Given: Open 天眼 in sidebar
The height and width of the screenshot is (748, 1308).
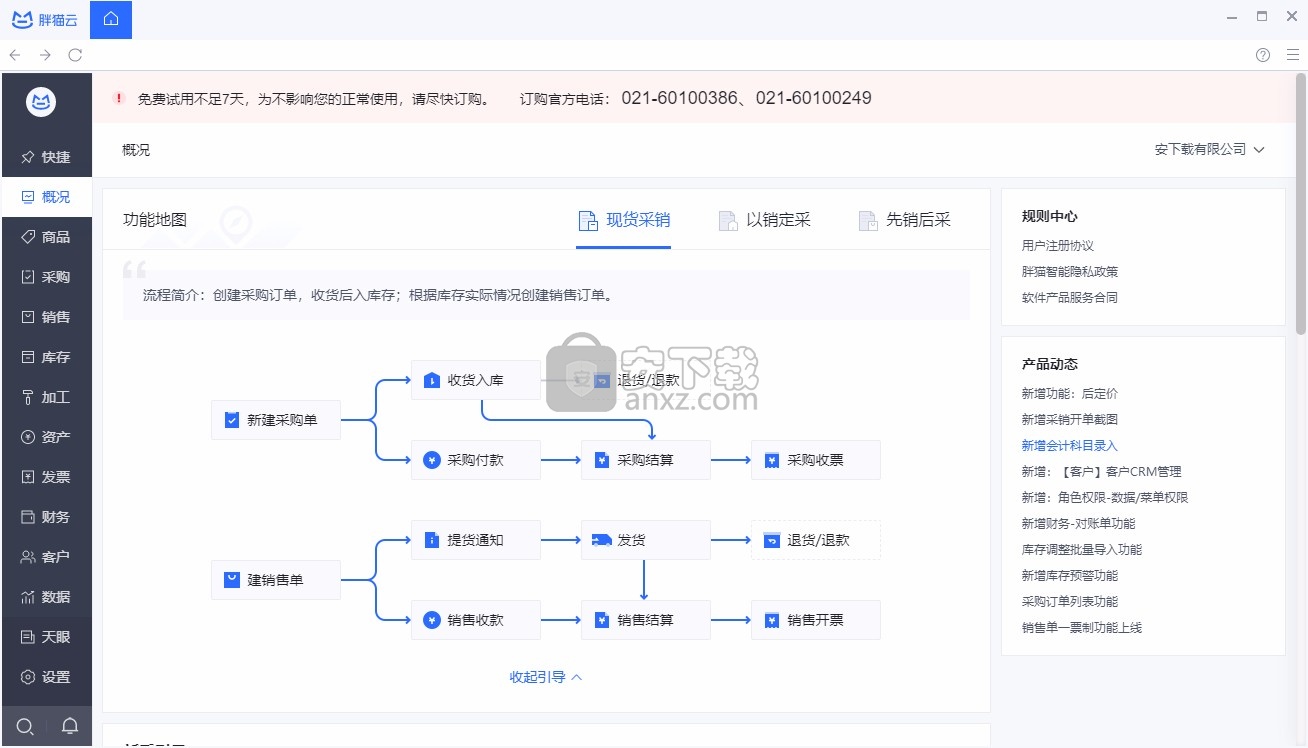Looking at the screenshot, I should (46, 637).
